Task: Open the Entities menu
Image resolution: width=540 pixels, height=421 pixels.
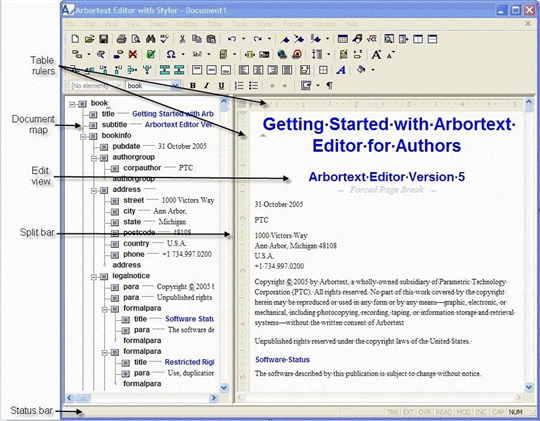Action: pyautogui.click(x=187, y=24)
